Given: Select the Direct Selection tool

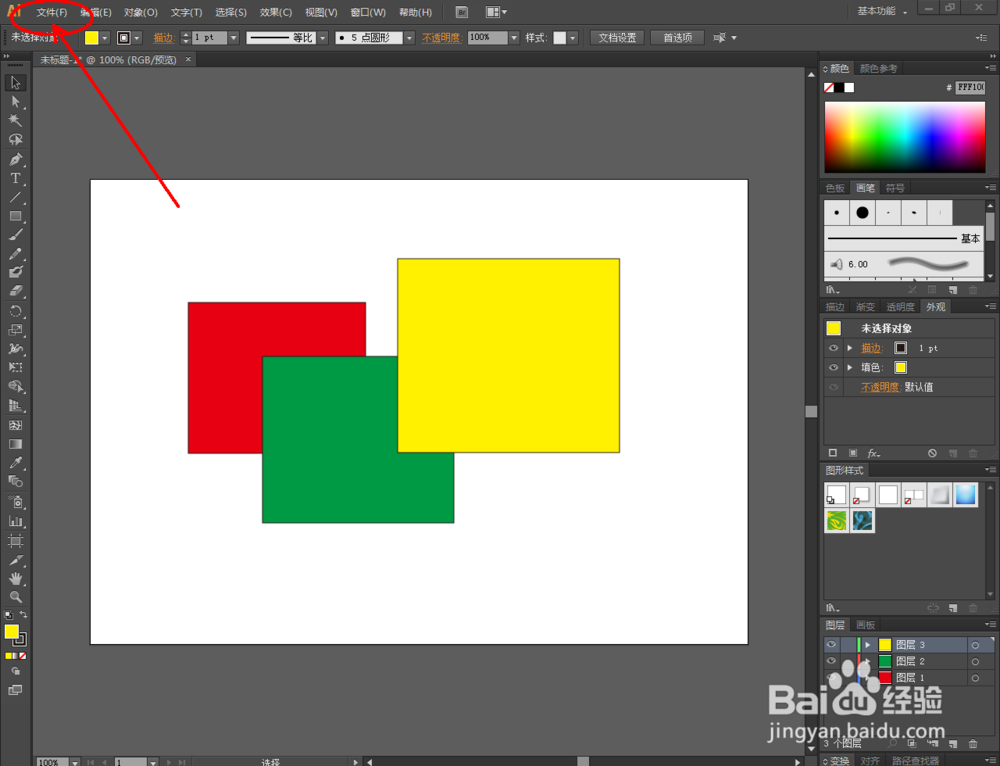Looking at the screenshot, I should tap(15, 102).
